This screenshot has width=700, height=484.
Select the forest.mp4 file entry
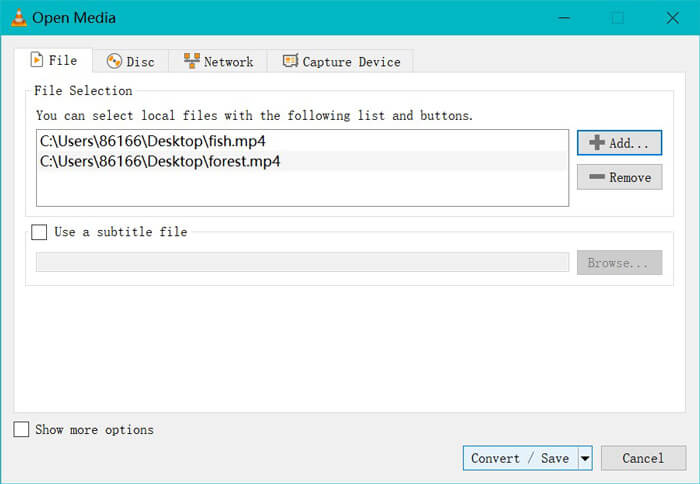(302, 161)
